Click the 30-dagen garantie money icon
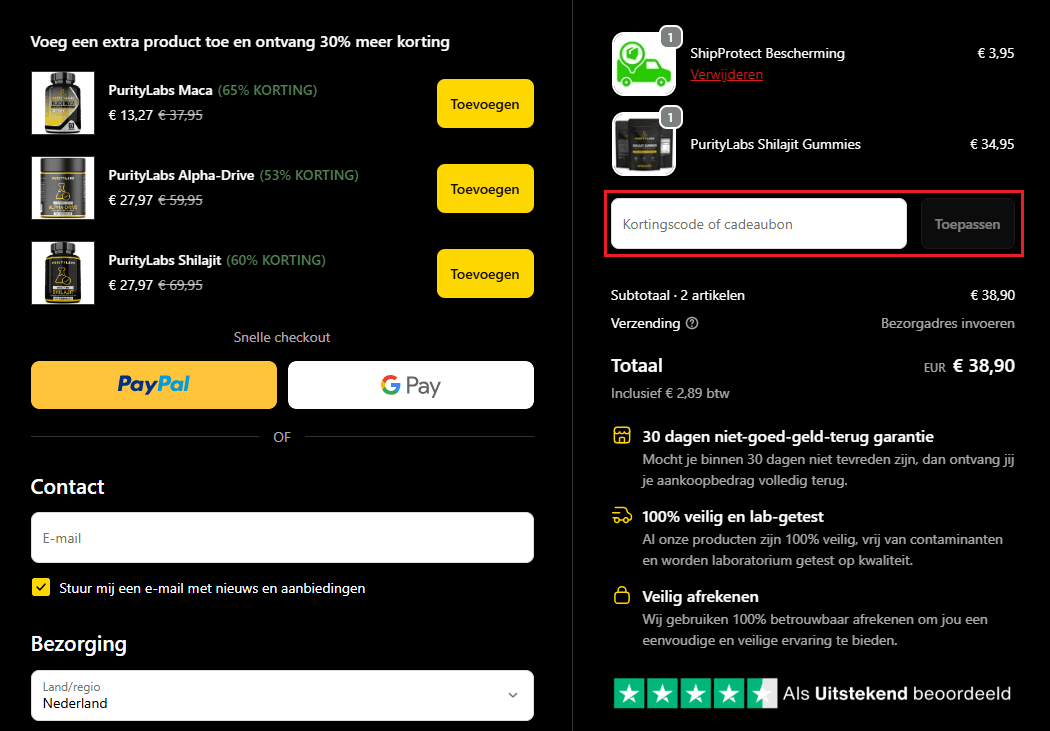 [x=621, y=436]
